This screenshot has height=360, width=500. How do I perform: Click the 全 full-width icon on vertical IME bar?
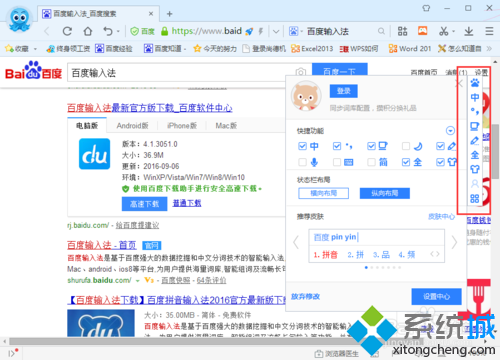475,155
